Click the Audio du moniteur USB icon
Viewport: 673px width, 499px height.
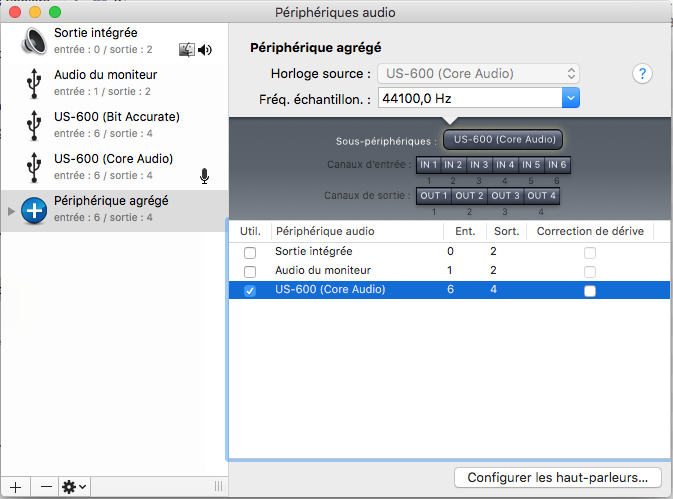click(x=34, y=83)
